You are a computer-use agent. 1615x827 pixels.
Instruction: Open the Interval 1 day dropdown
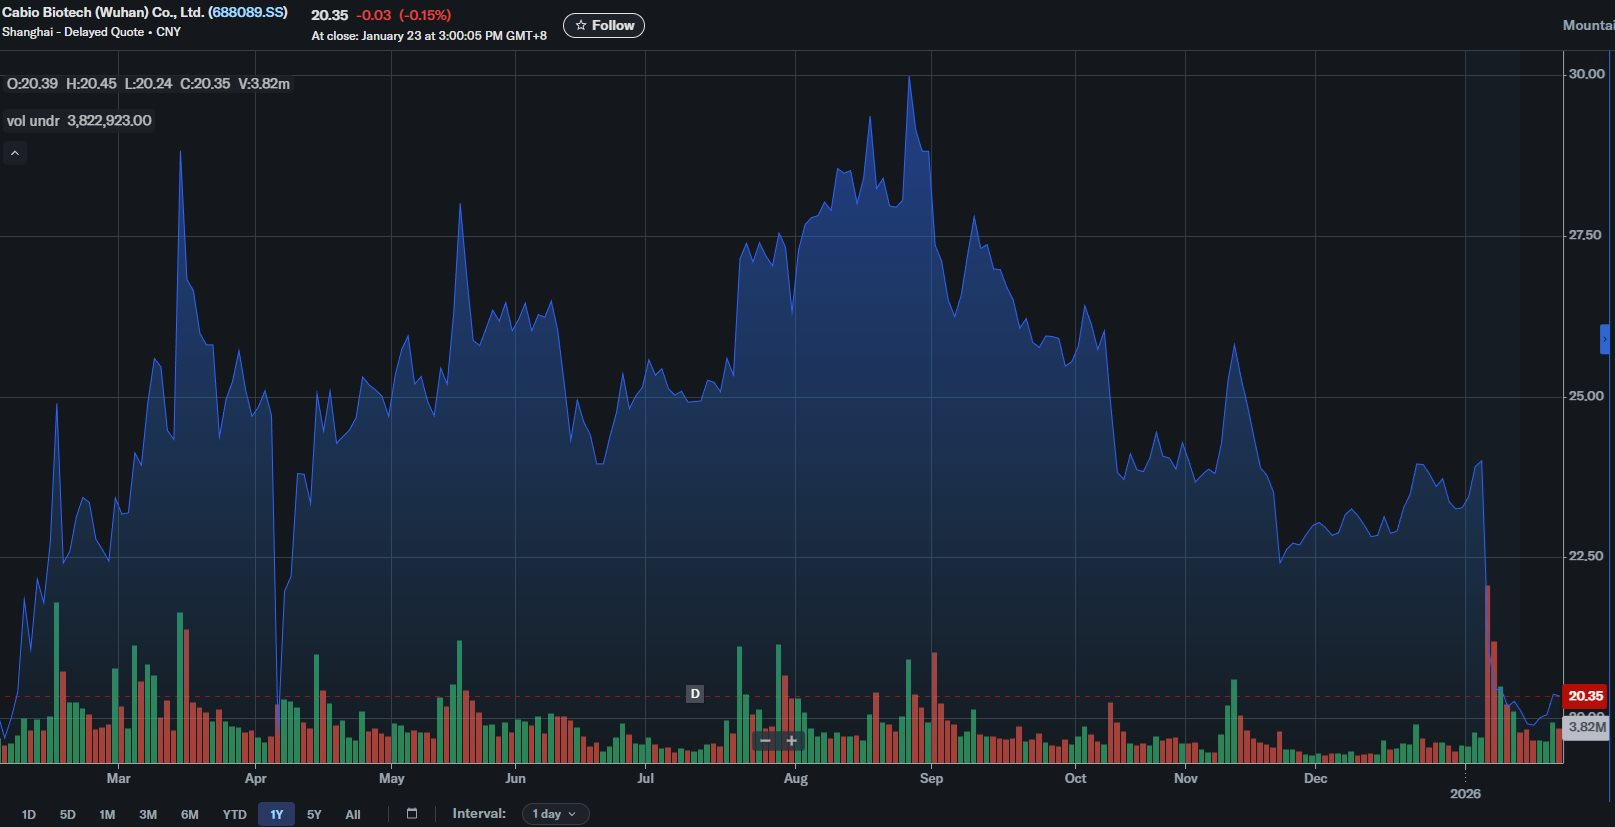[x=555, y=814]
